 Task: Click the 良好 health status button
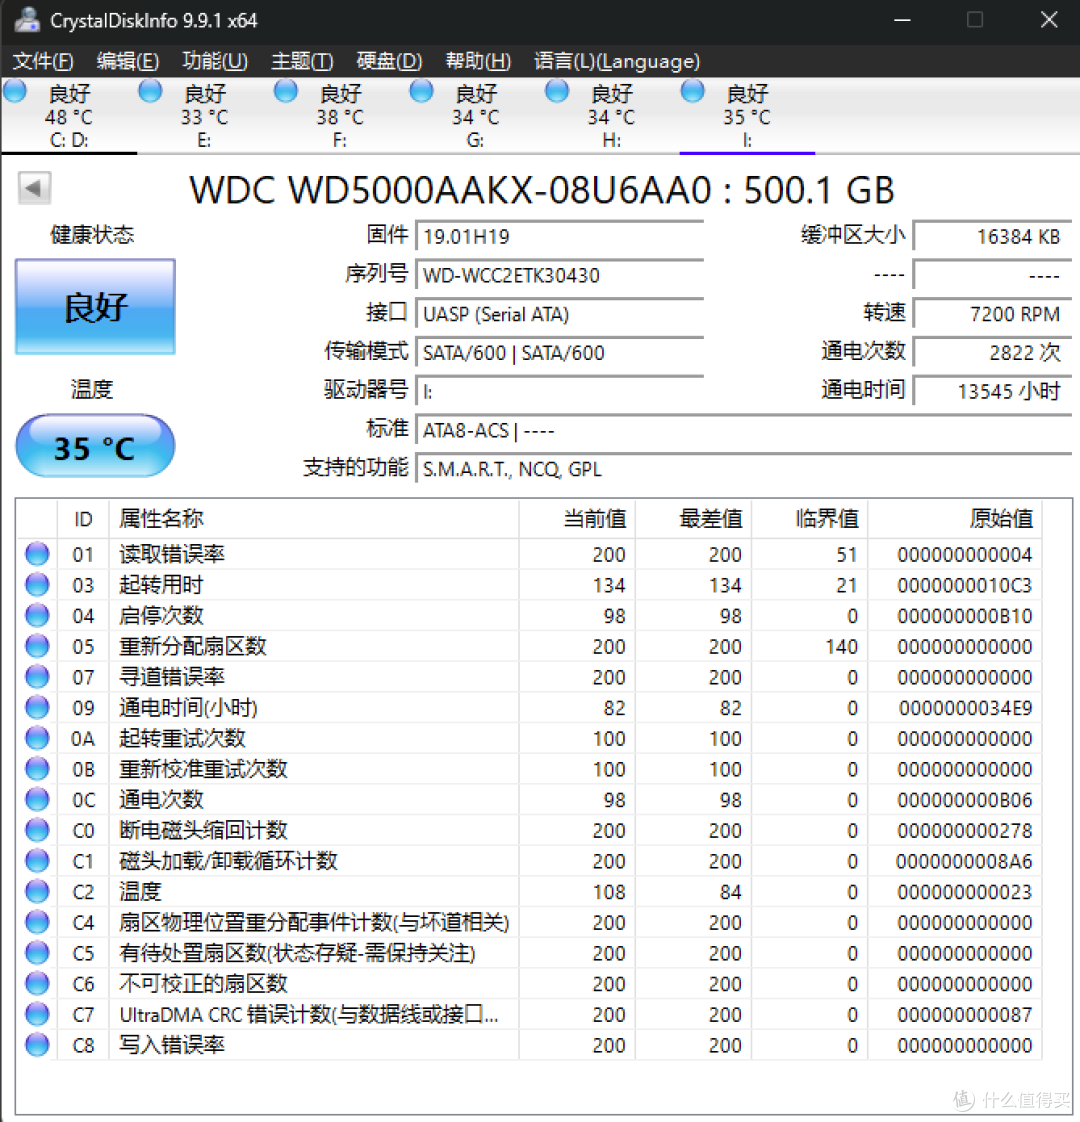(x=95, y=307)
